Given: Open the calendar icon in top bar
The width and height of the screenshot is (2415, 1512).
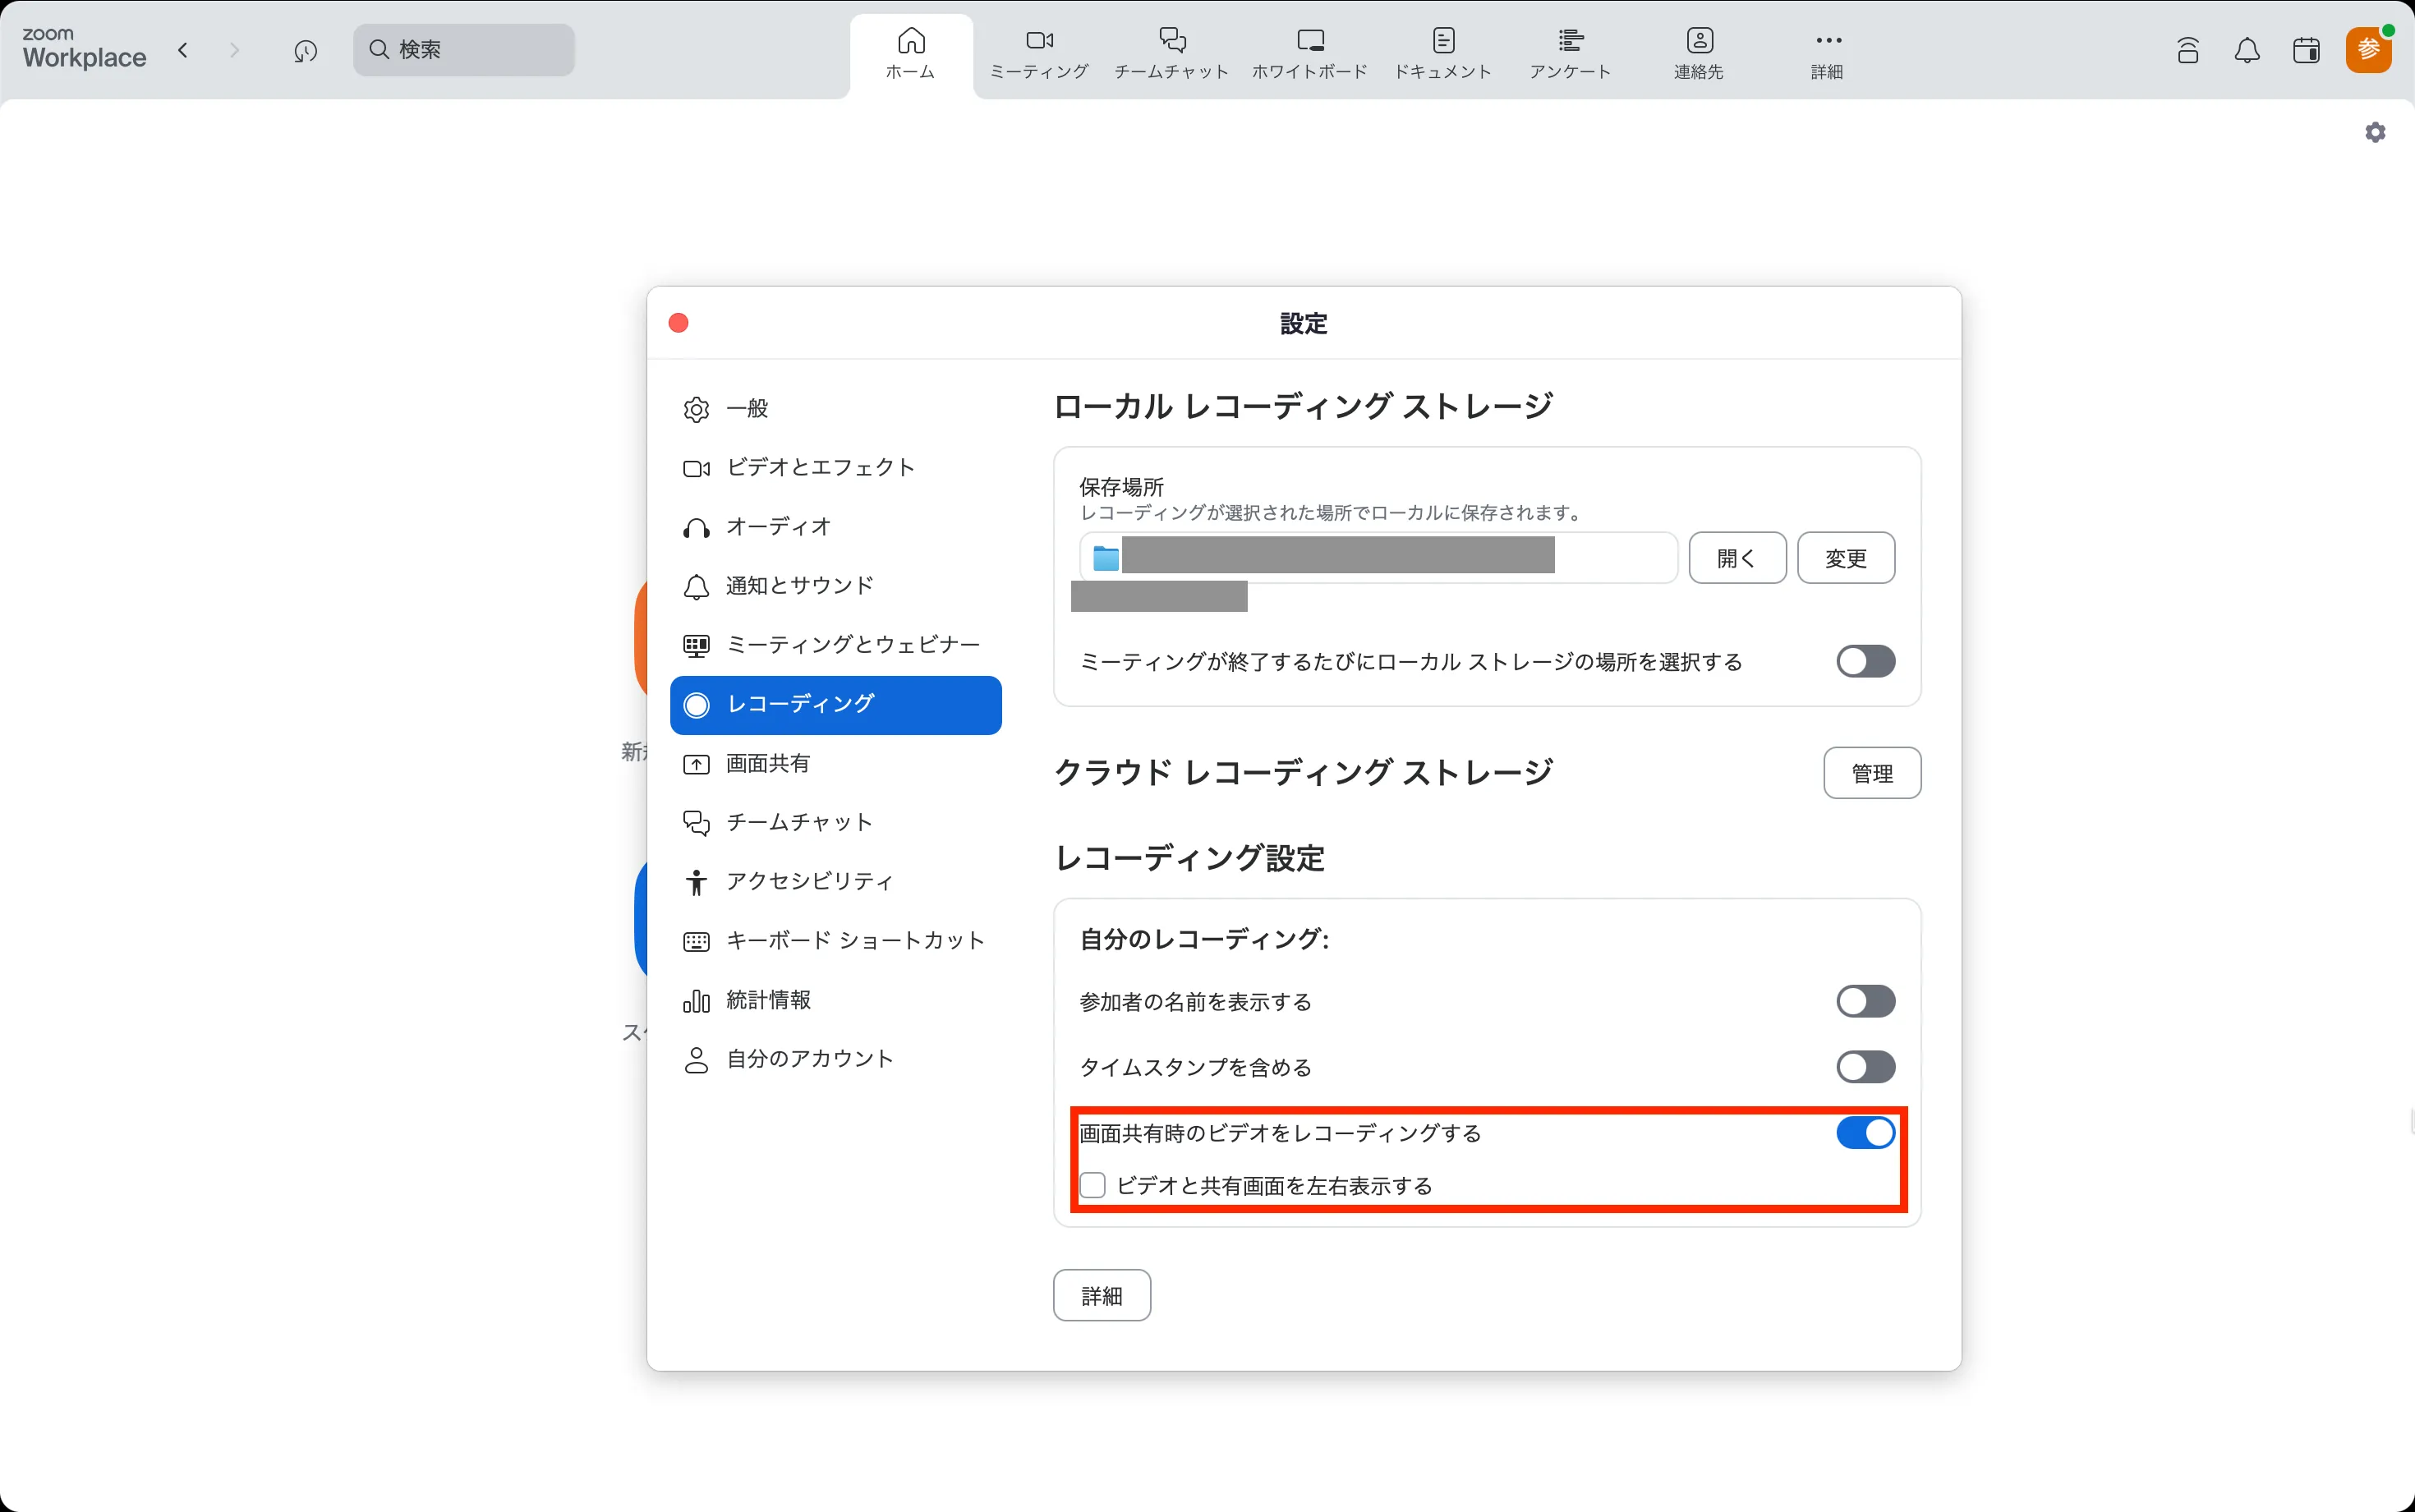Looking at the screenshot, I should coord(2306,50).
